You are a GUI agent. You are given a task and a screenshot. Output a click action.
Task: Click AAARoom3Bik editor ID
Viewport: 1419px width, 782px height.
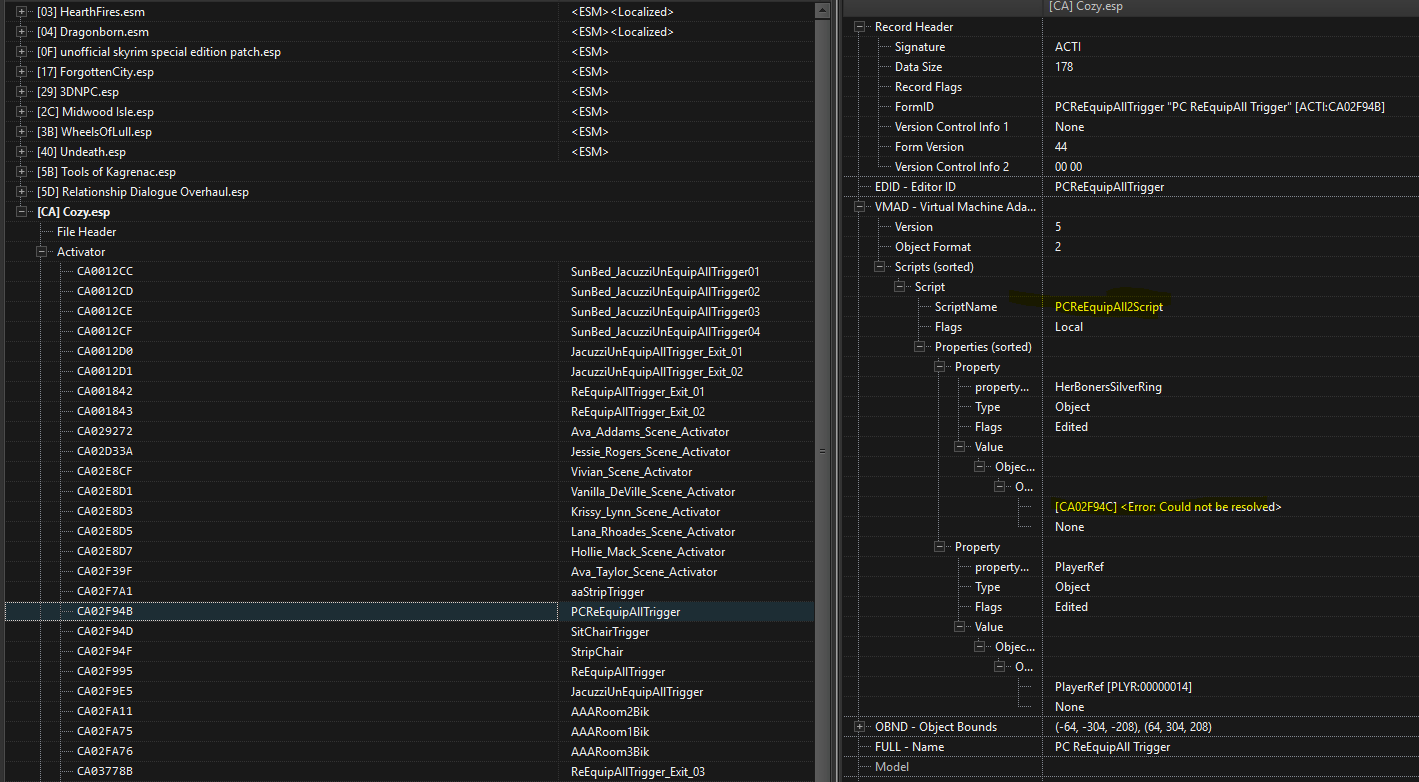point(610,752)
